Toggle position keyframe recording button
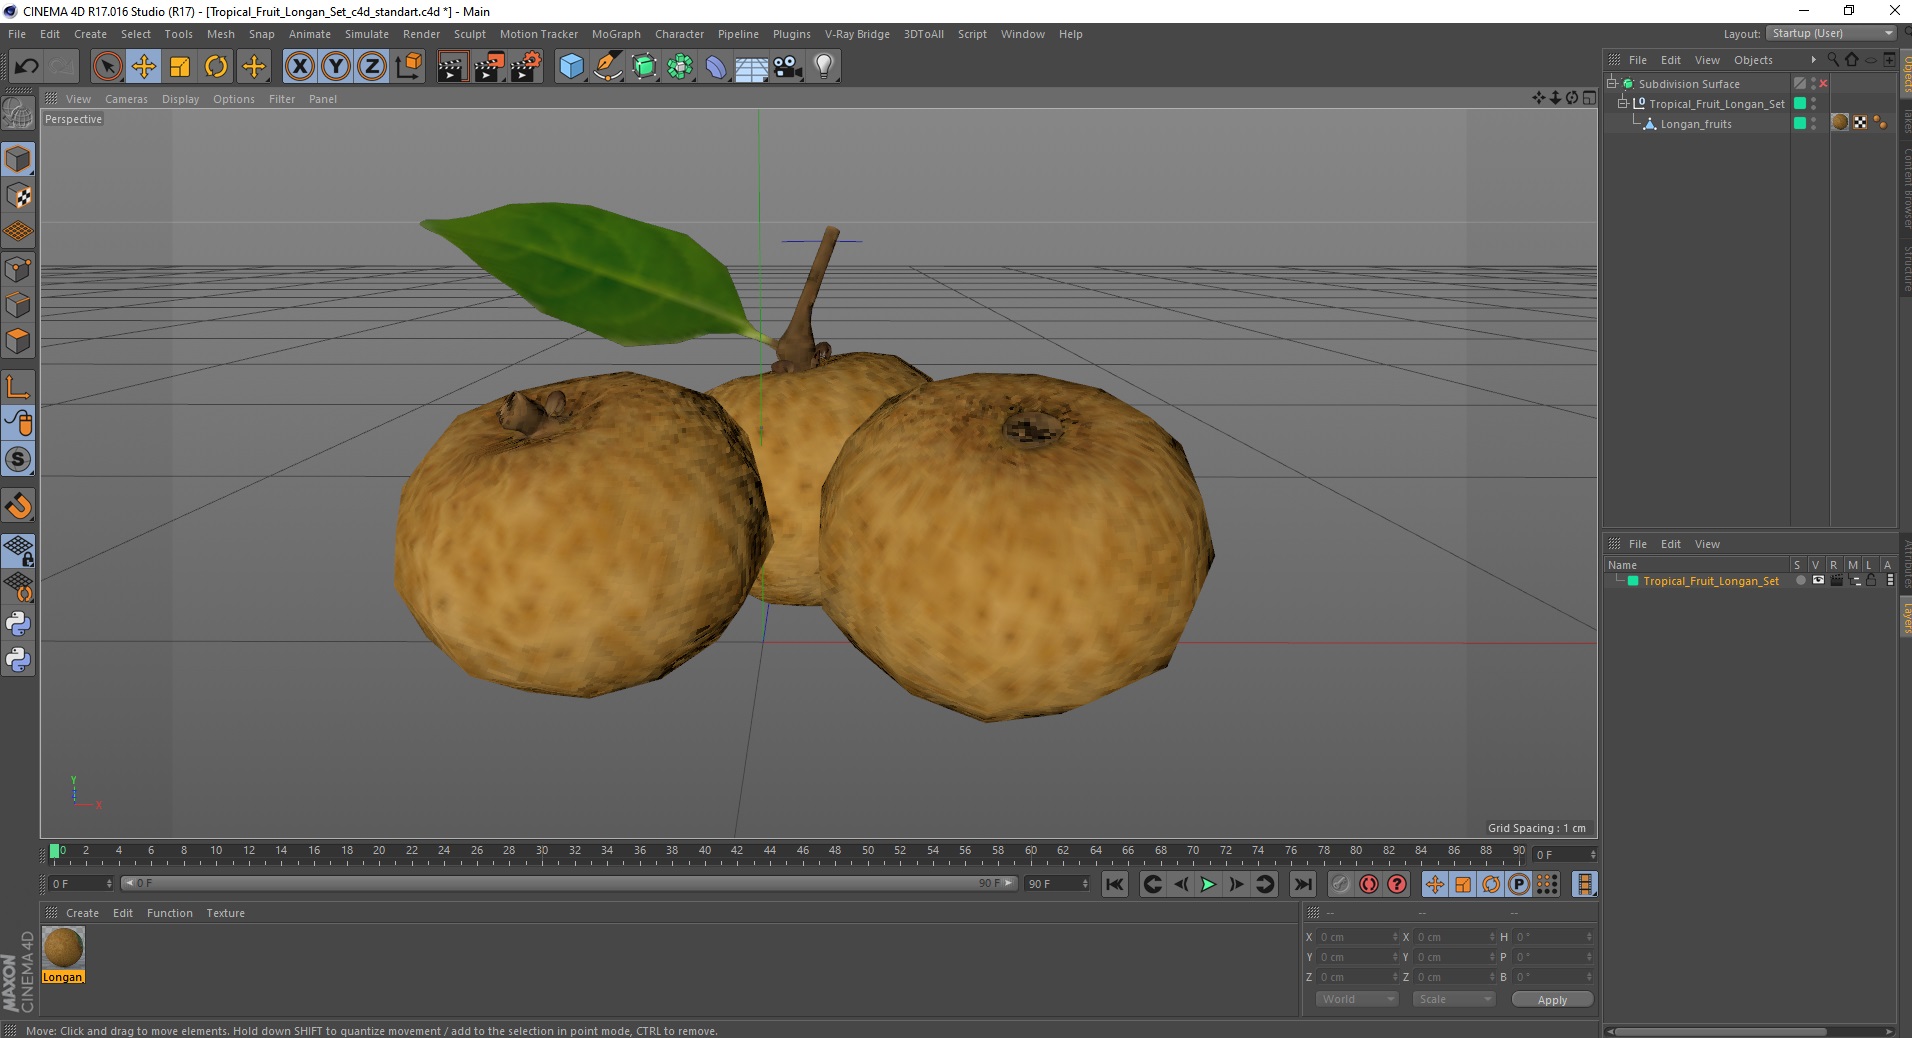 point(1434,884)
